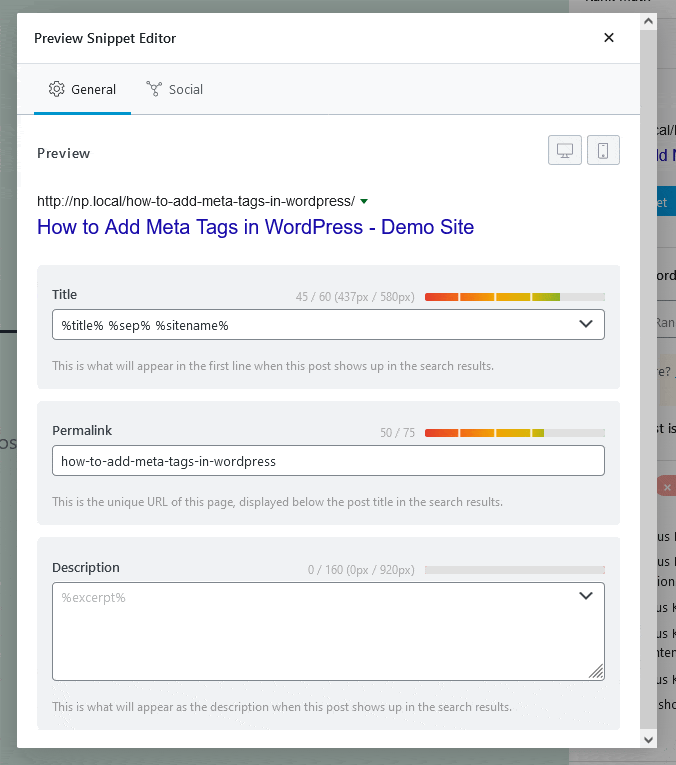Click the share-nodes icon on Social tab
The width and height of the screenshot is (676, 765).
pos(154,89)
